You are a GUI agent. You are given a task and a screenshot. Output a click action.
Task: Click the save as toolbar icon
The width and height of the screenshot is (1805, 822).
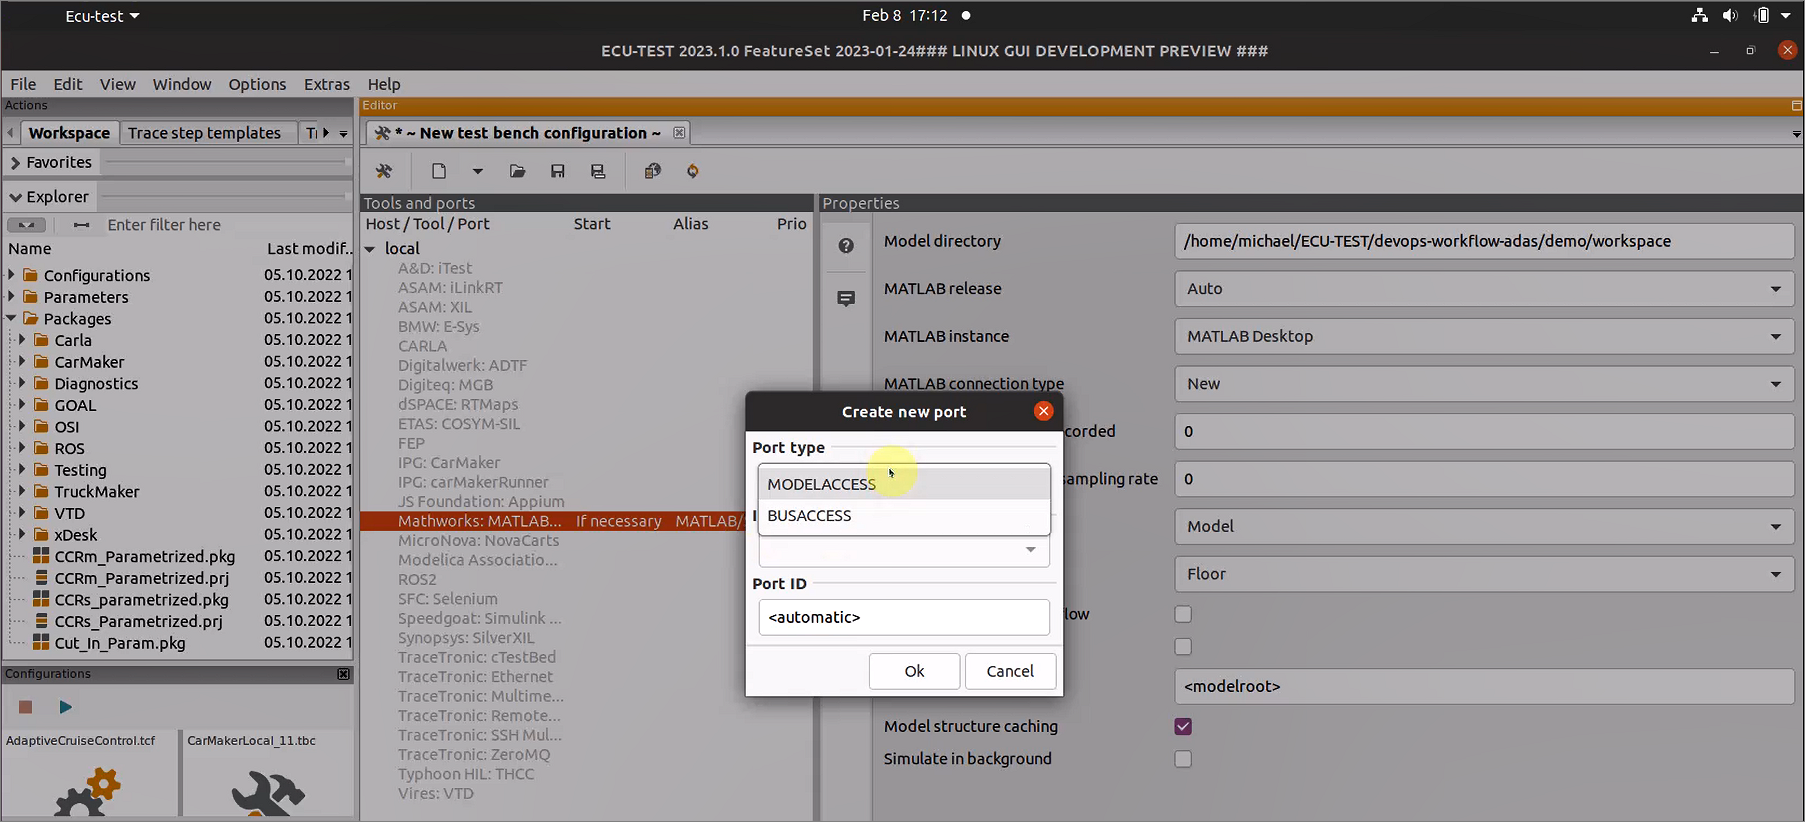(598, 171)
